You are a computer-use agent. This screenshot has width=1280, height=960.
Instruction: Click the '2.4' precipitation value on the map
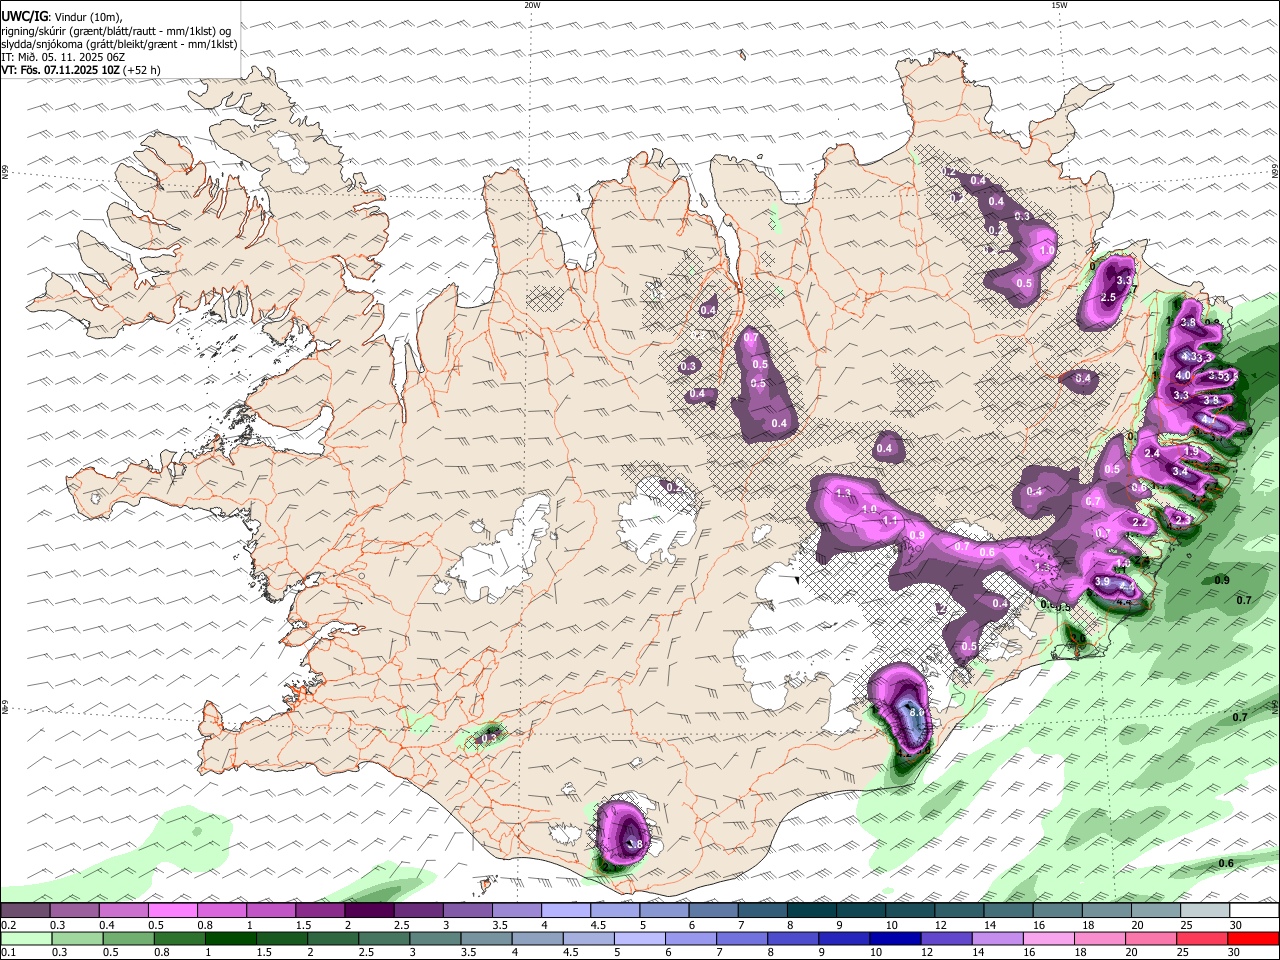click(x=1152, y=454)
